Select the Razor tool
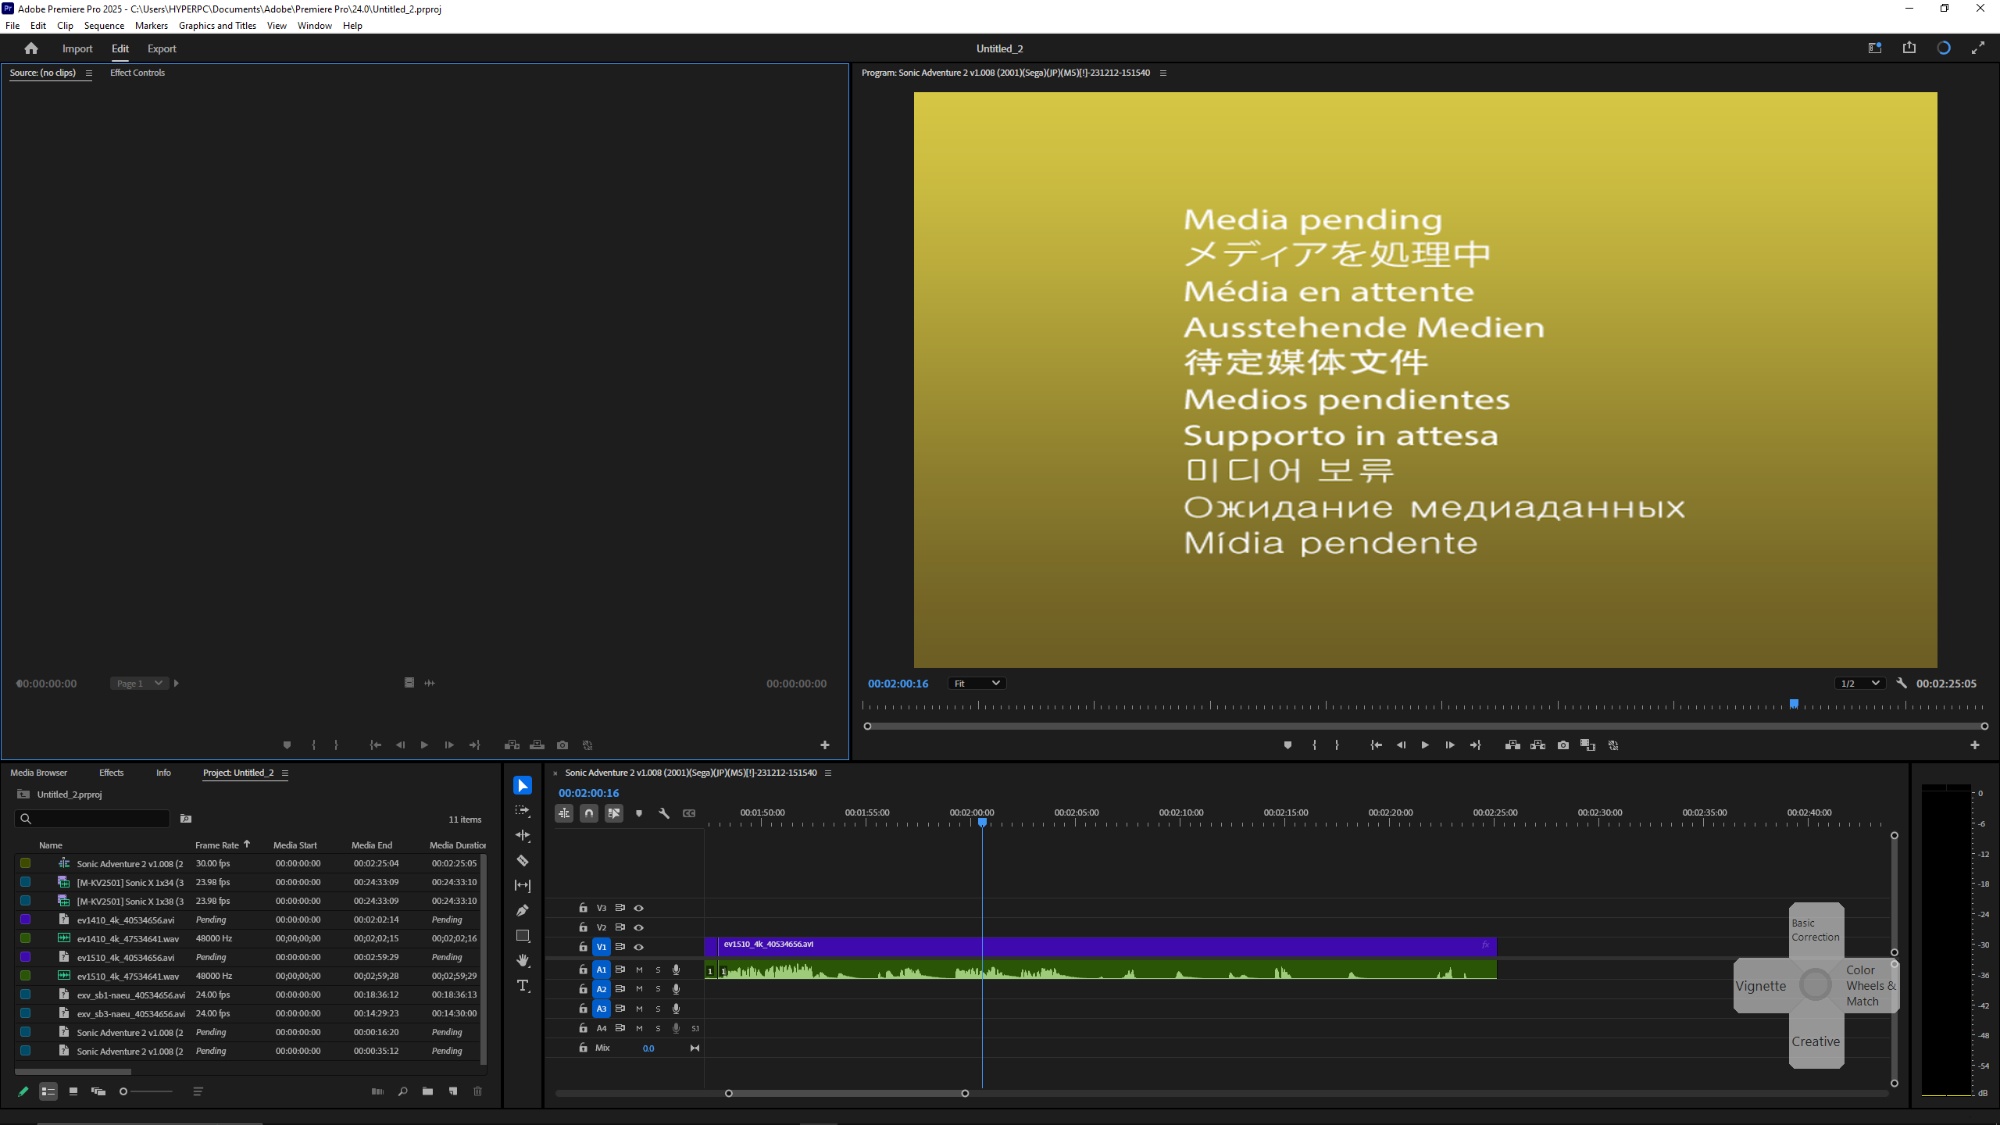Image resolution: width=2000 pixels, height=1125 pixels. tap(522, 861)
